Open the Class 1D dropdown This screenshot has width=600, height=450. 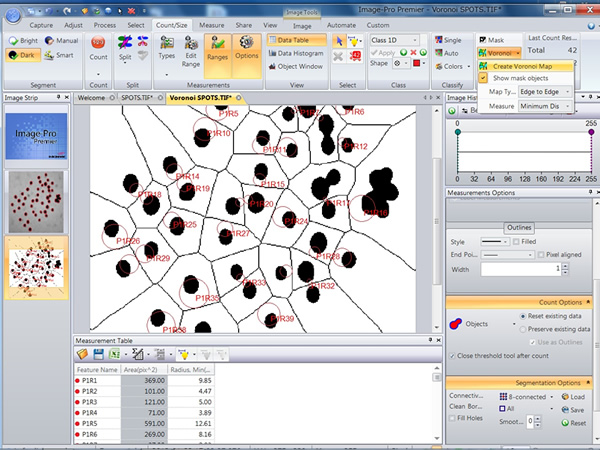click(x=395, y=40)
